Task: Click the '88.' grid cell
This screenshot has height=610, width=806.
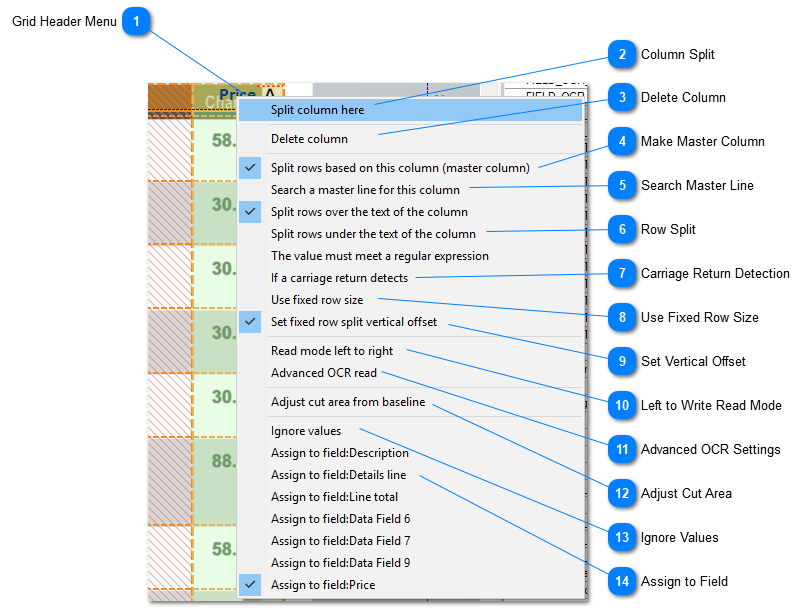Action: coord(215,481)
